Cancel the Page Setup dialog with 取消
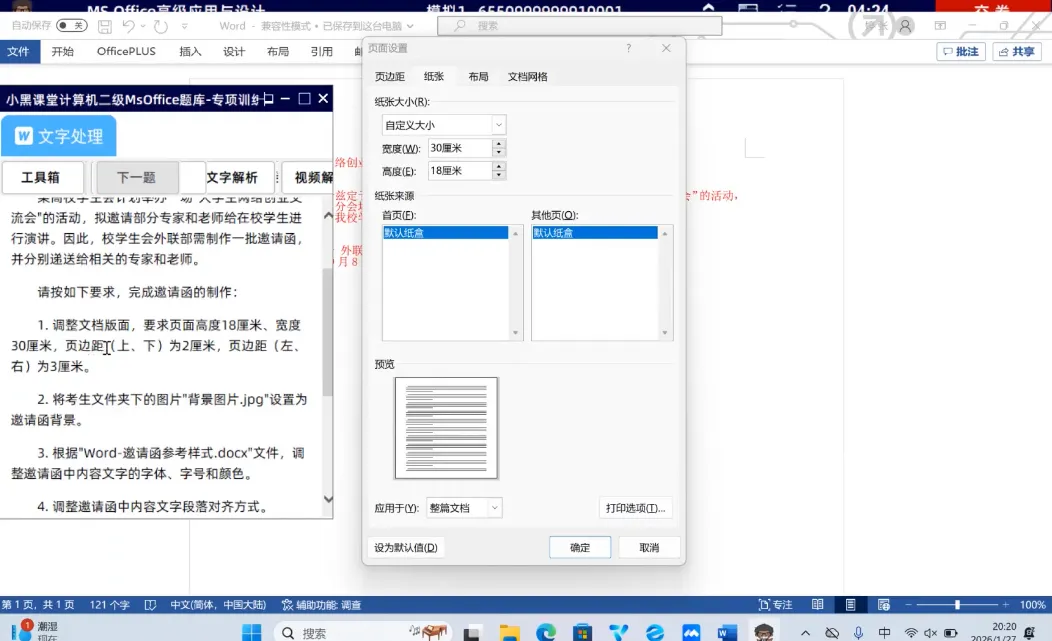 [x=649, y=548]
